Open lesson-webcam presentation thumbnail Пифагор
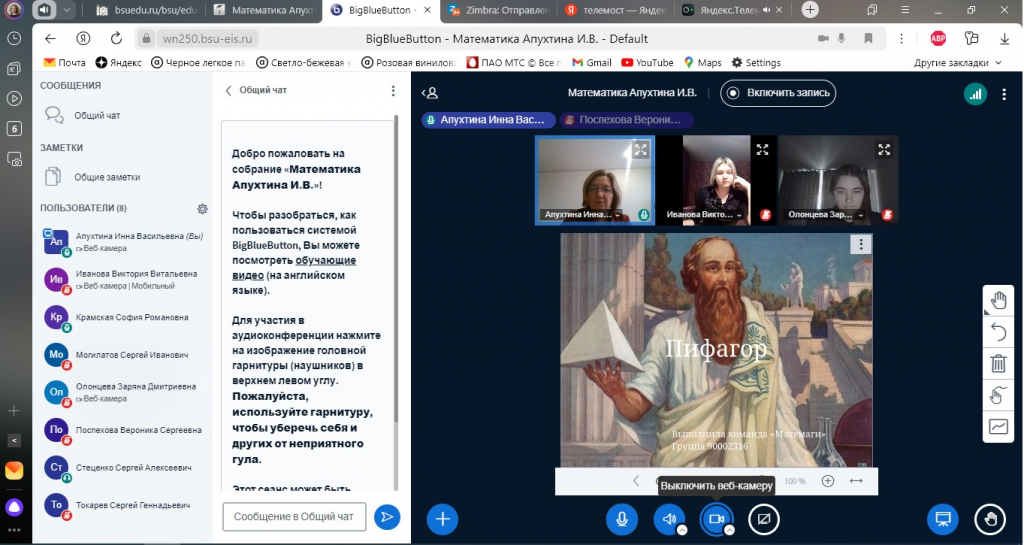This screenshot has width=1024, height=545. 716,350
